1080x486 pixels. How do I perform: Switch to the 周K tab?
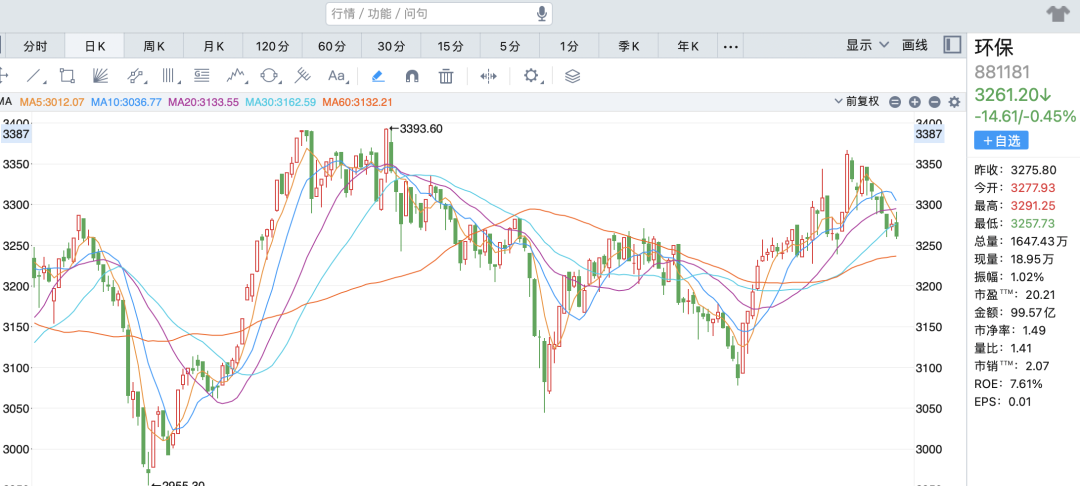(154, 46)
